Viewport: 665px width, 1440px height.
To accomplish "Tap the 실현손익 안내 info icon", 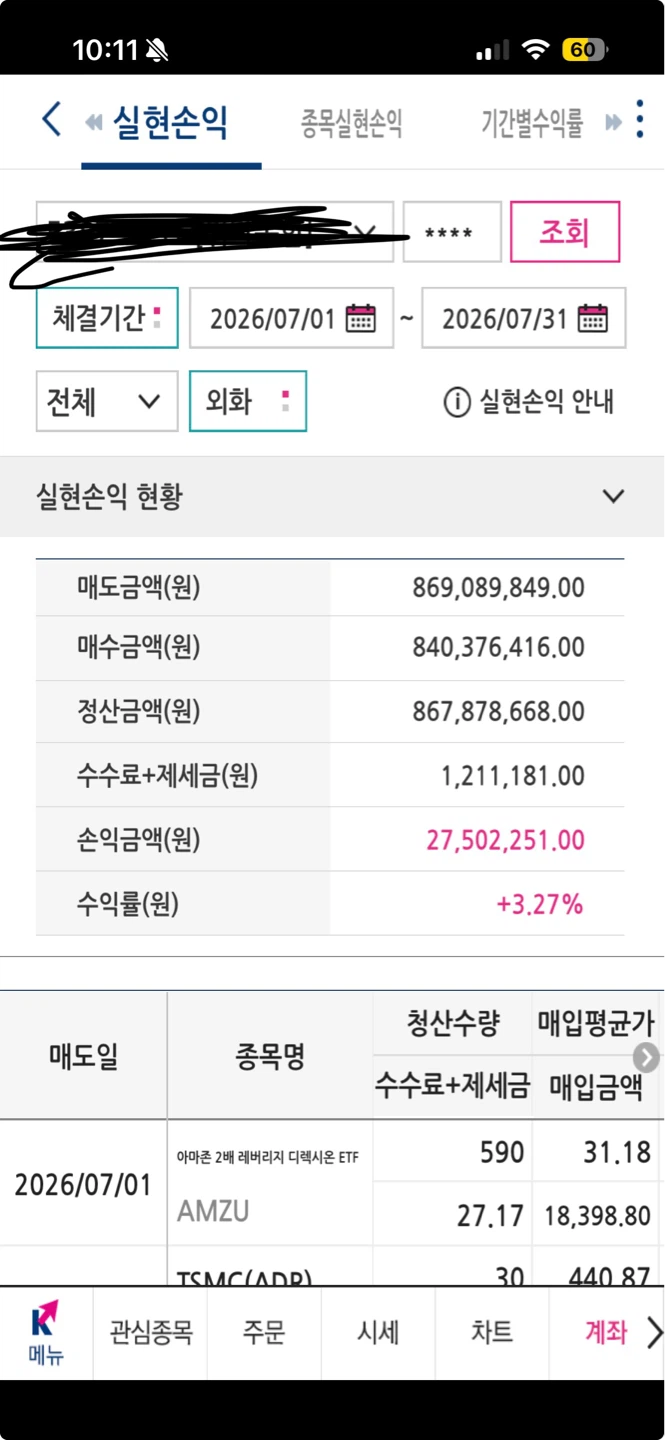I will pyautogui.click(x=456, y=402).
